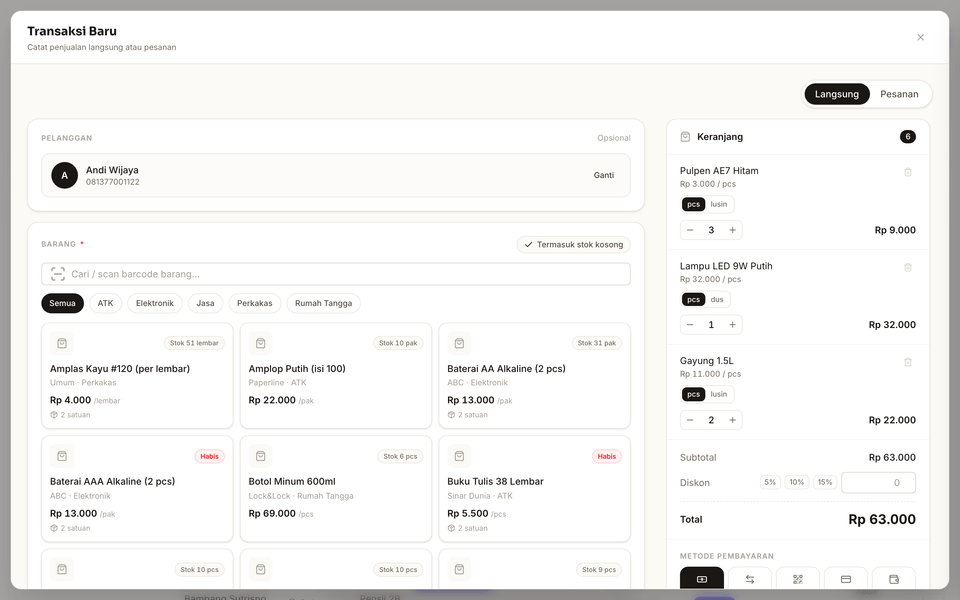Click Stok 51 lembar badge
The height and width of the screenshot is (600, 960).
(194, 343)
